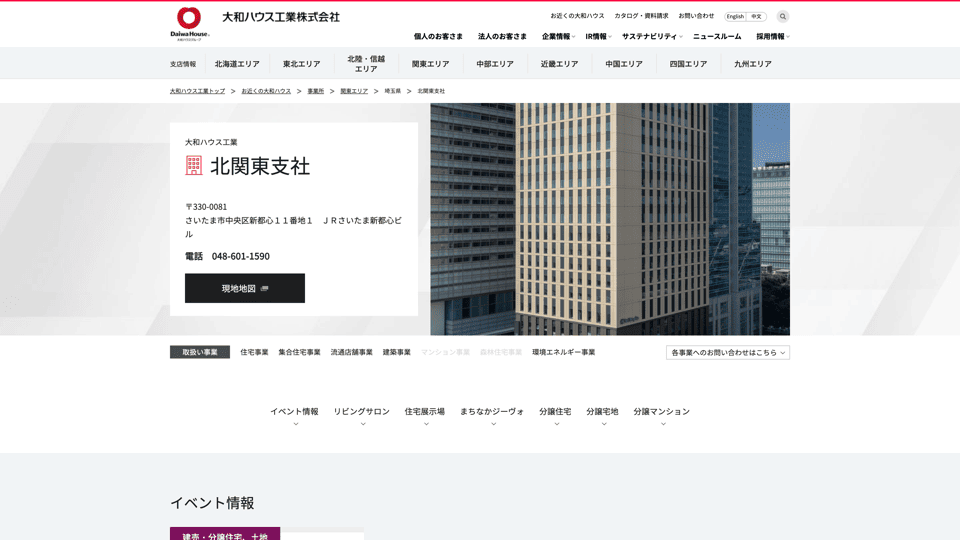Expand 企業情報 menu
The height and width of the screenshot is (540, 960).
pos(558,37)
